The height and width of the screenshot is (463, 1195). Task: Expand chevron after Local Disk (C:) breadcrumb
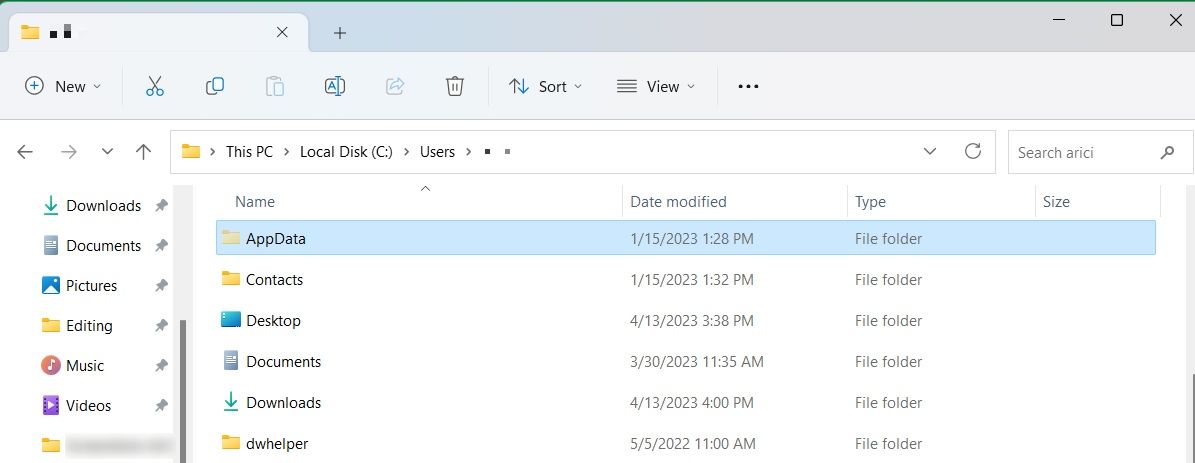(x=406, y=152)
